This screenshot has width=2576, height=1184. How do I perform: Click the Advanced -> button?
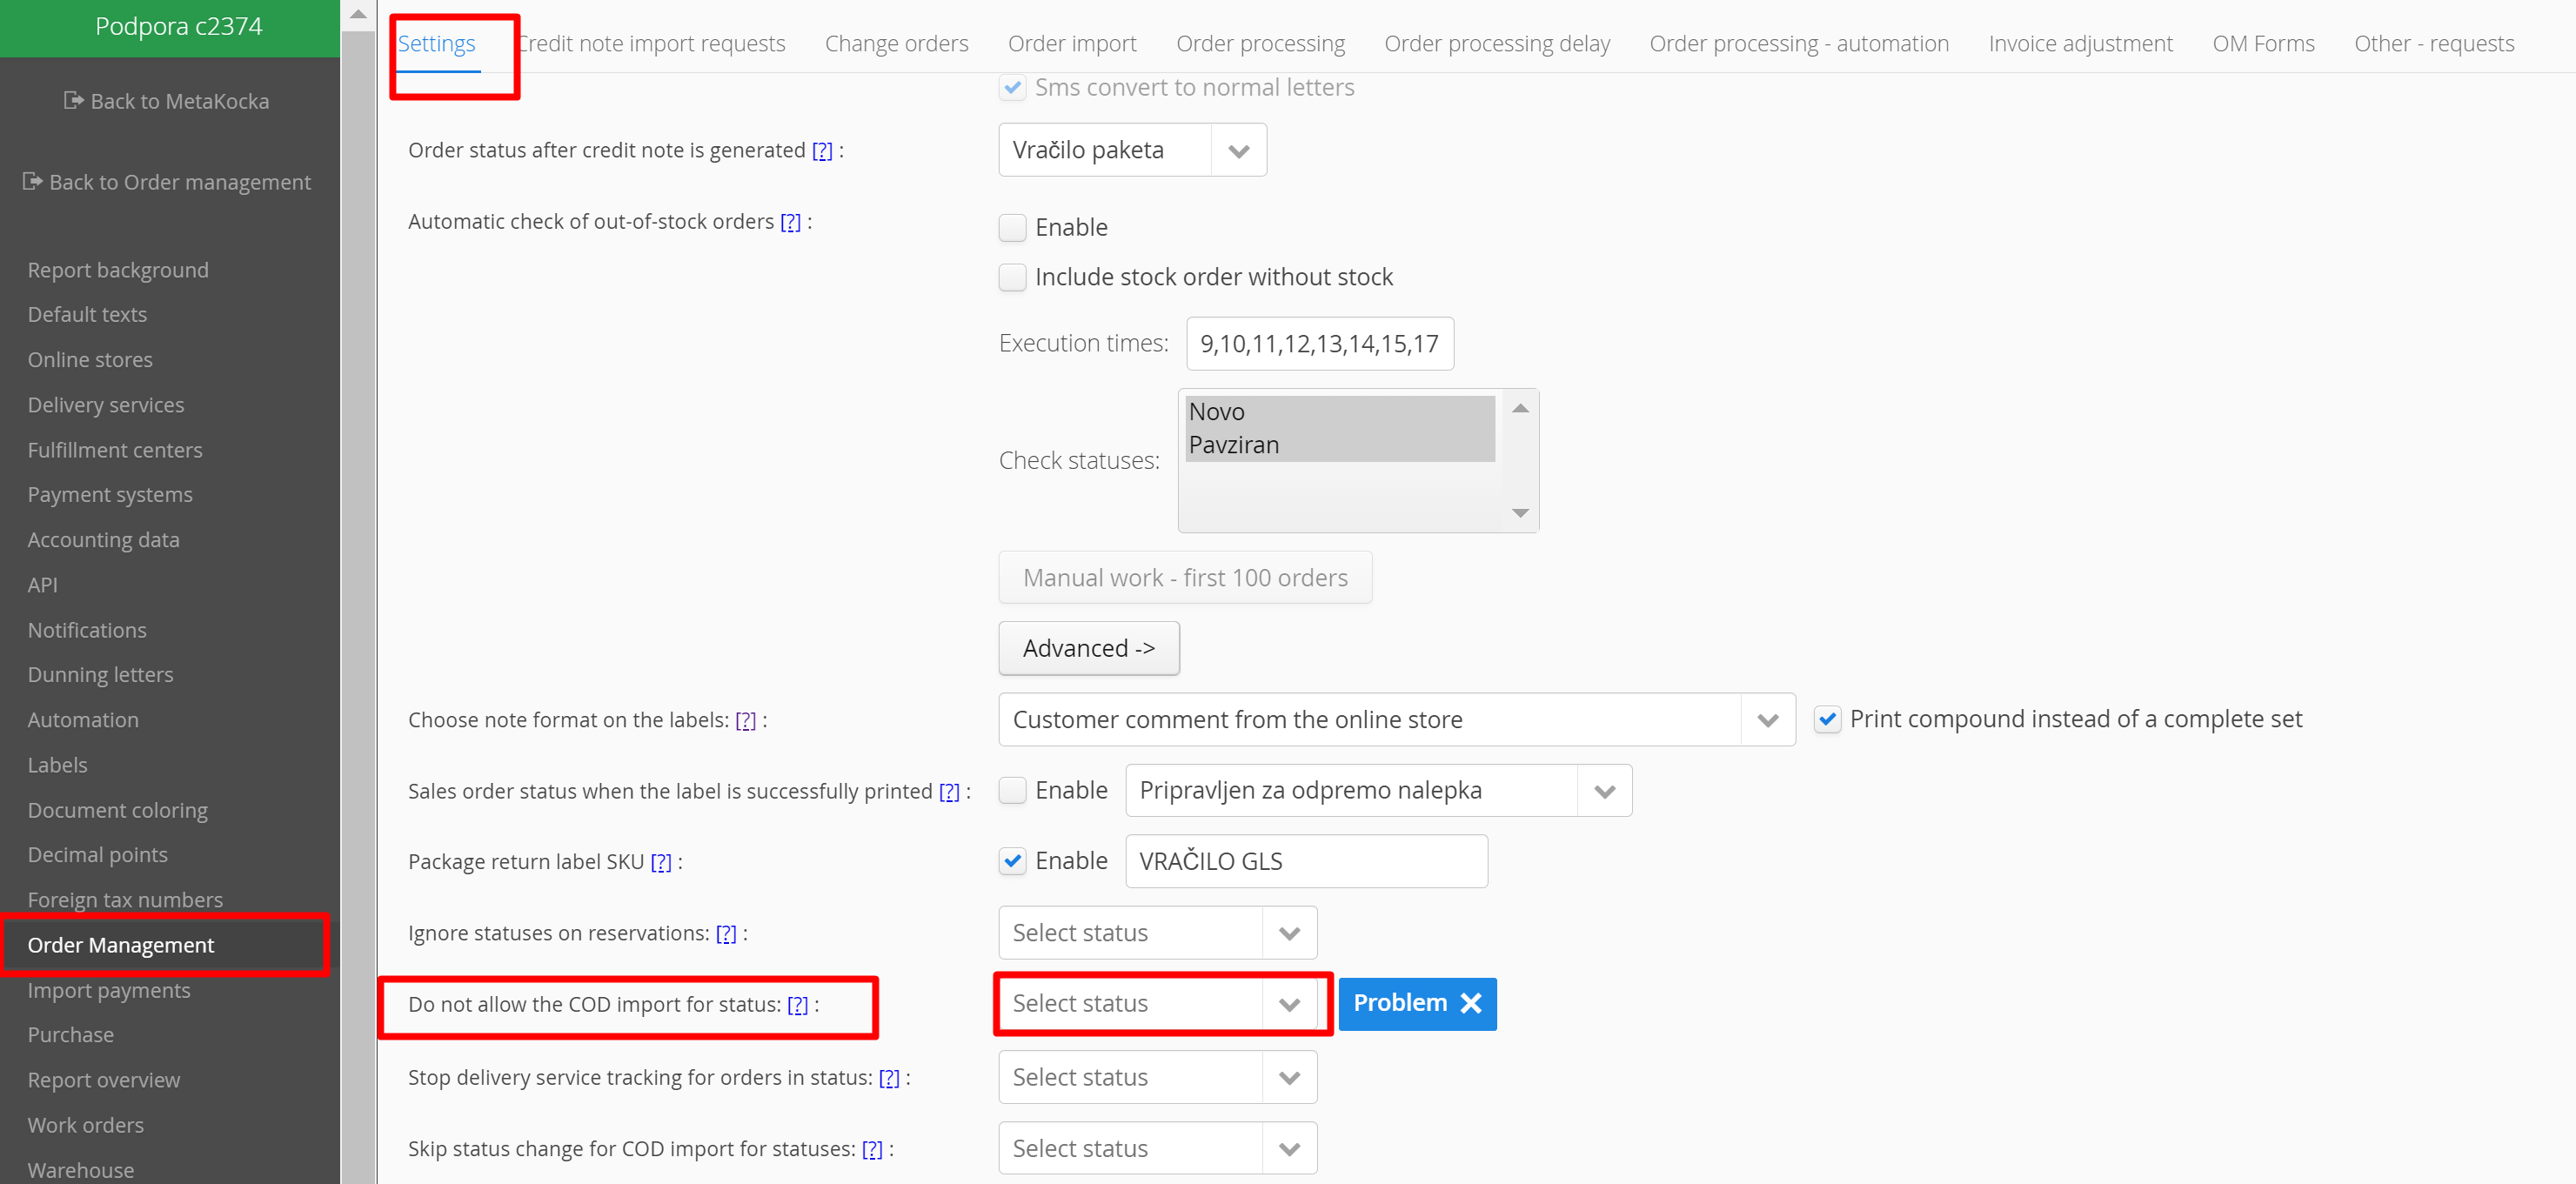pyautogui.click(x=1088, y=648)
